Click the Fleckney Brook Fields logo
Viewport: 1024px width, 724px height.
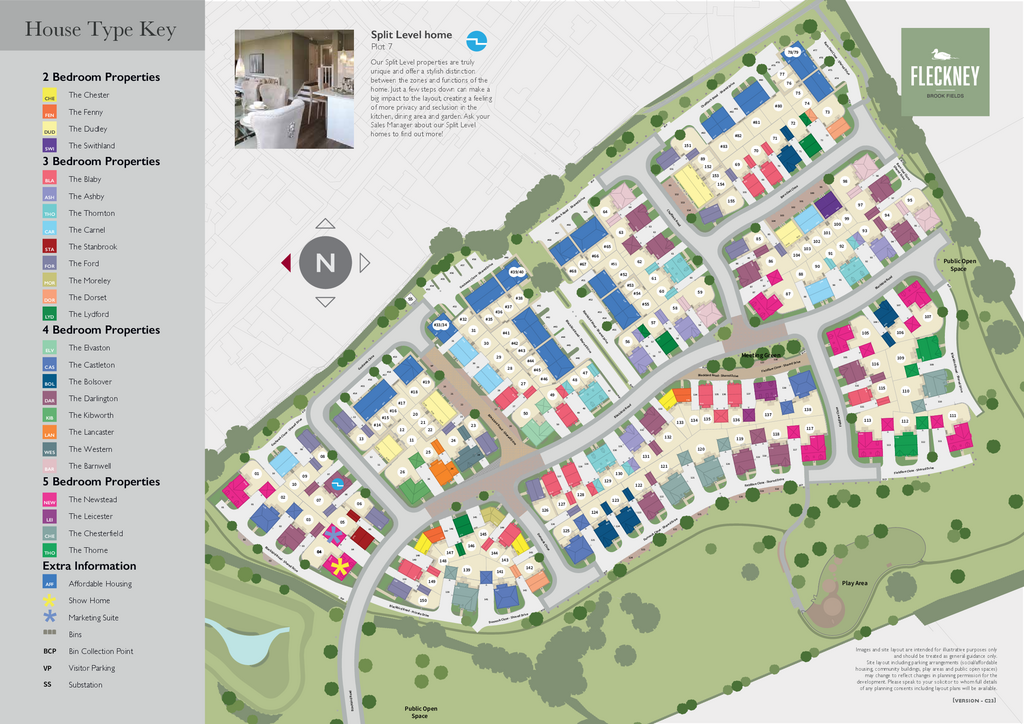pos(945,71)
